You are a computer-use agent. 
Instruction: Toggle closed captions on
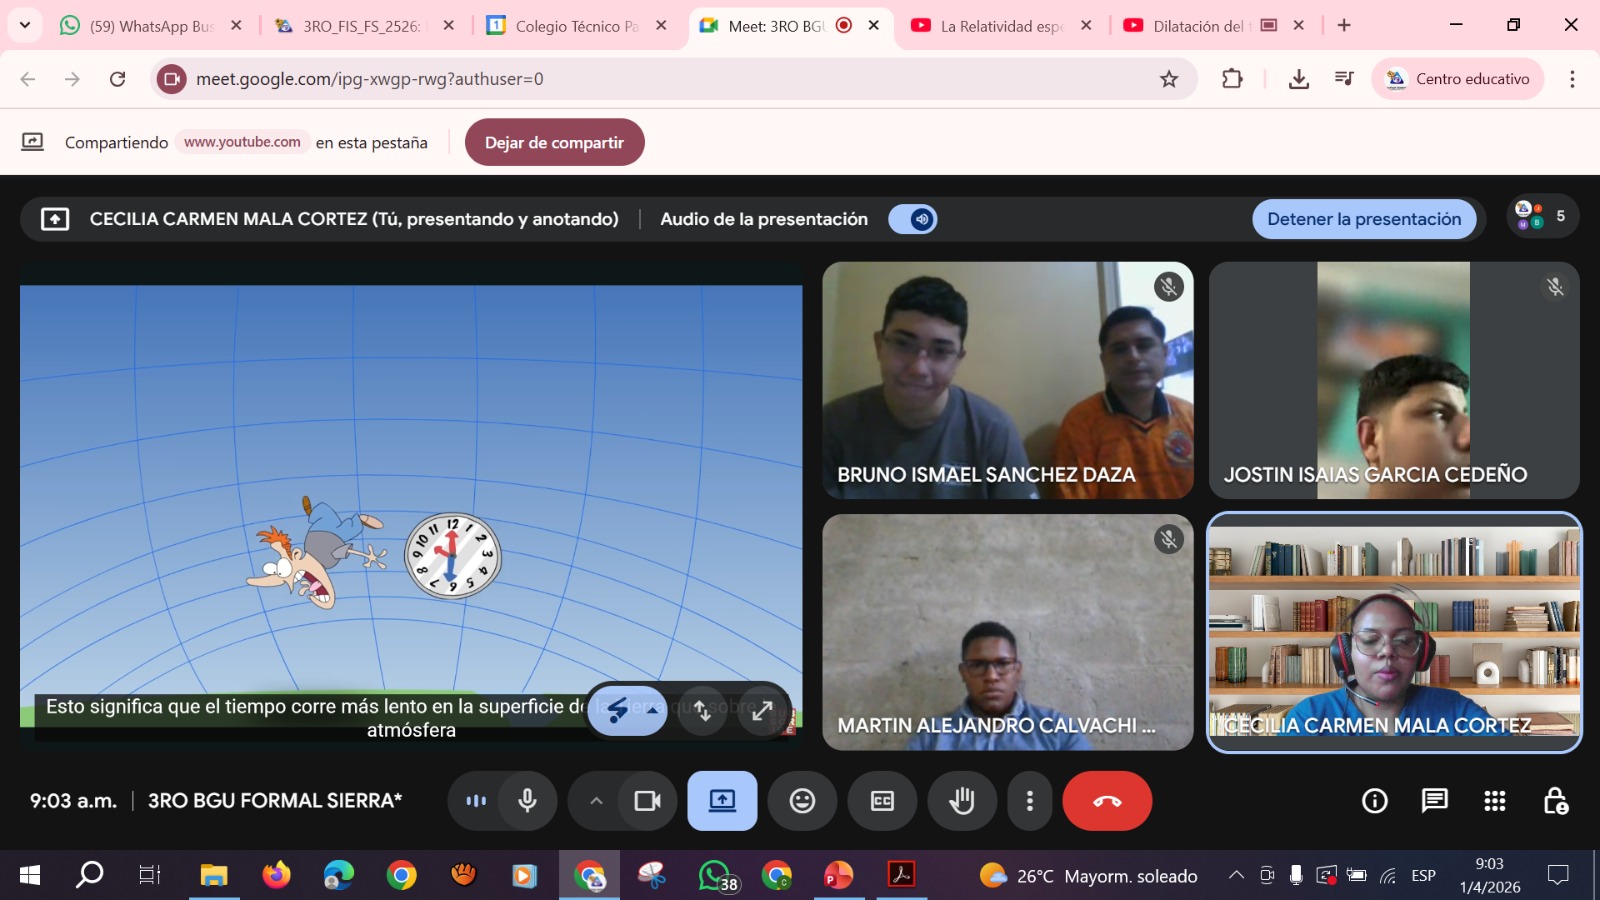coord(882,801)
